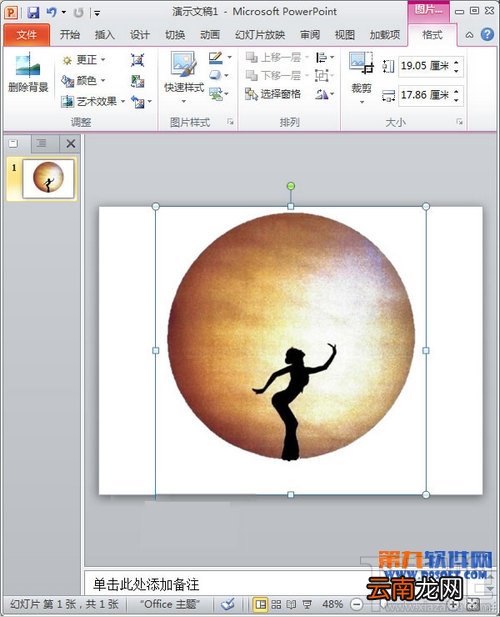Select slide 1 thumbnail
This screenshot has width=500, height=617.
[48, 178]
